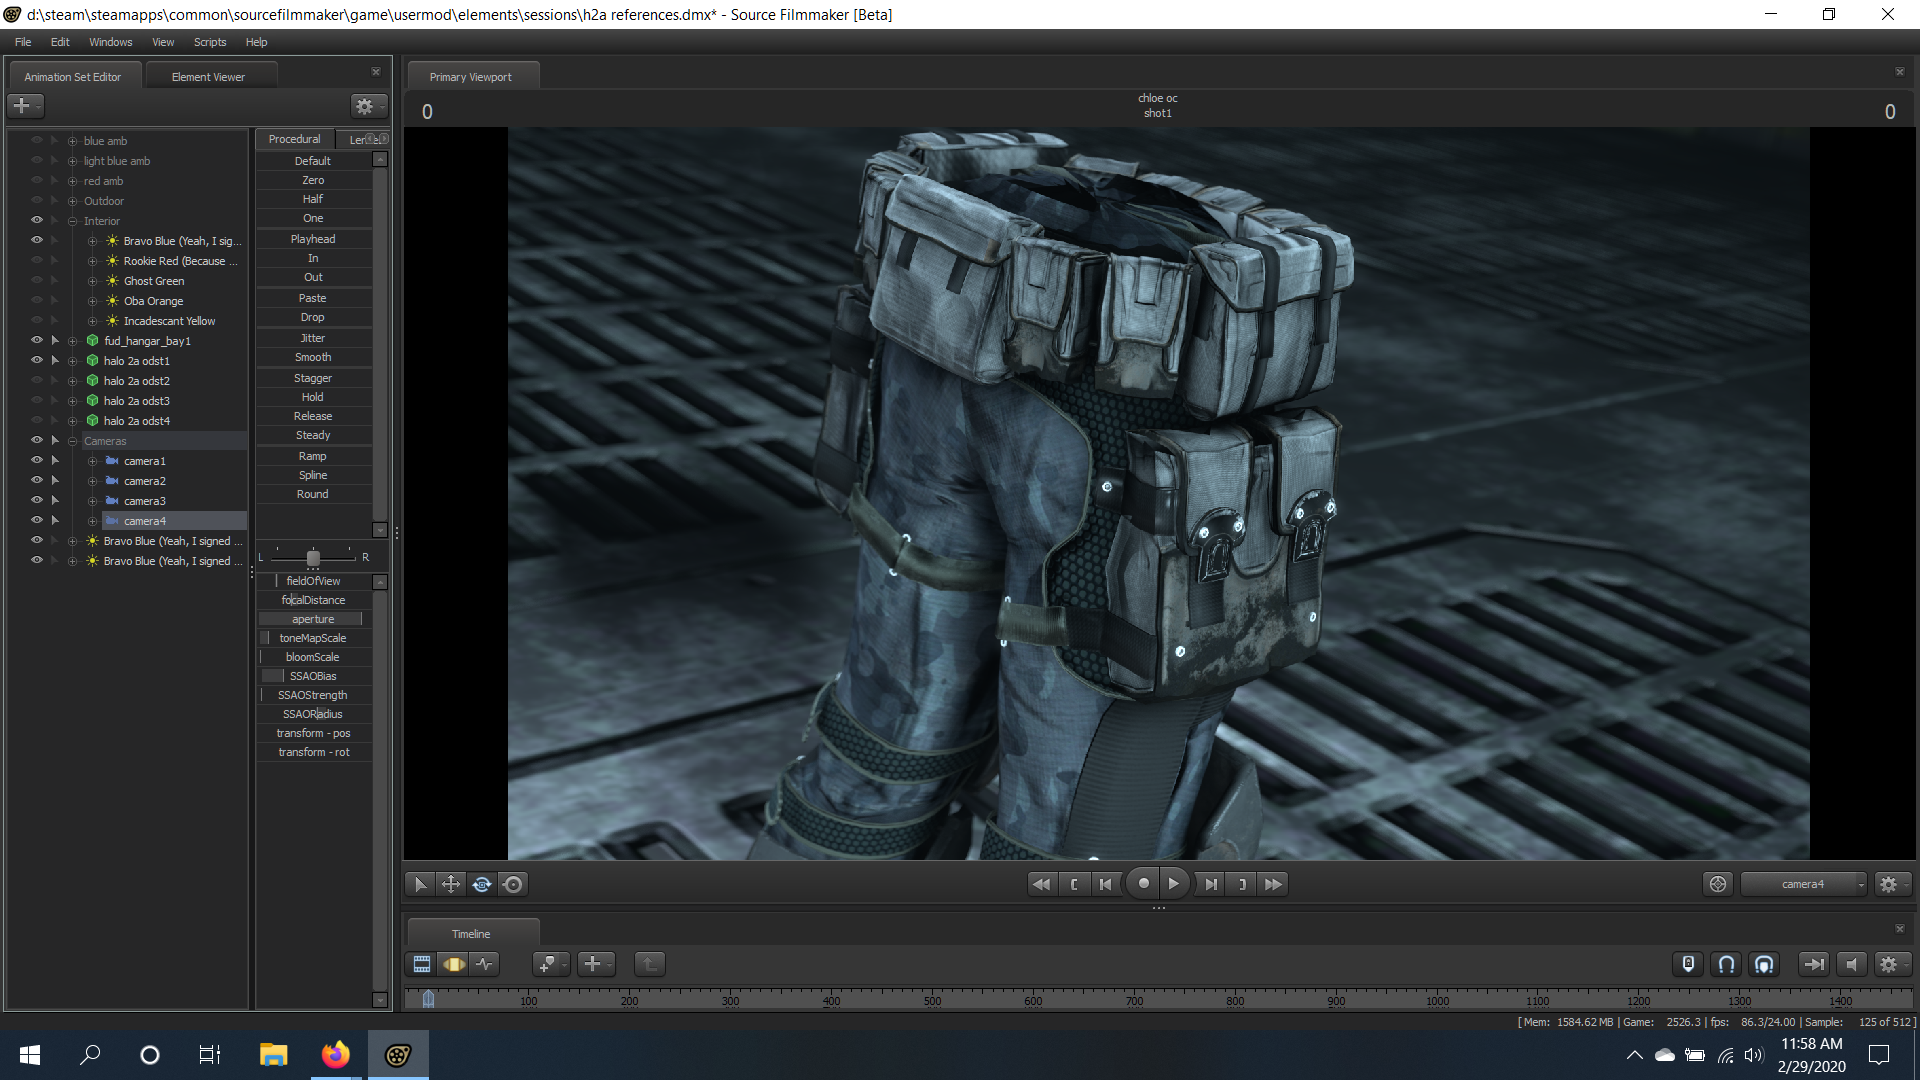Screen dimensions: 1920x1080
Task: Toggle visibility of Interior group
Action: [x=37, y=220]
